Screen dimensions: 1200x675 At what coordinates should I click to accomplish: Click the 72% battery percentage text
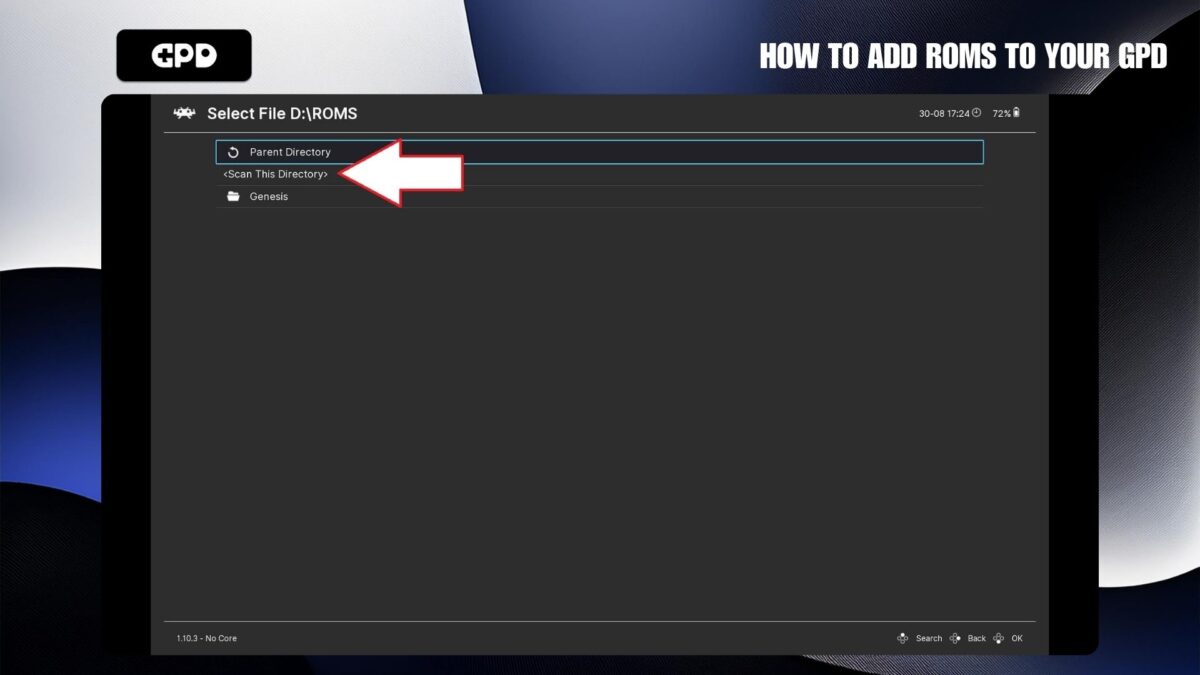click(x=1001, y=113)
